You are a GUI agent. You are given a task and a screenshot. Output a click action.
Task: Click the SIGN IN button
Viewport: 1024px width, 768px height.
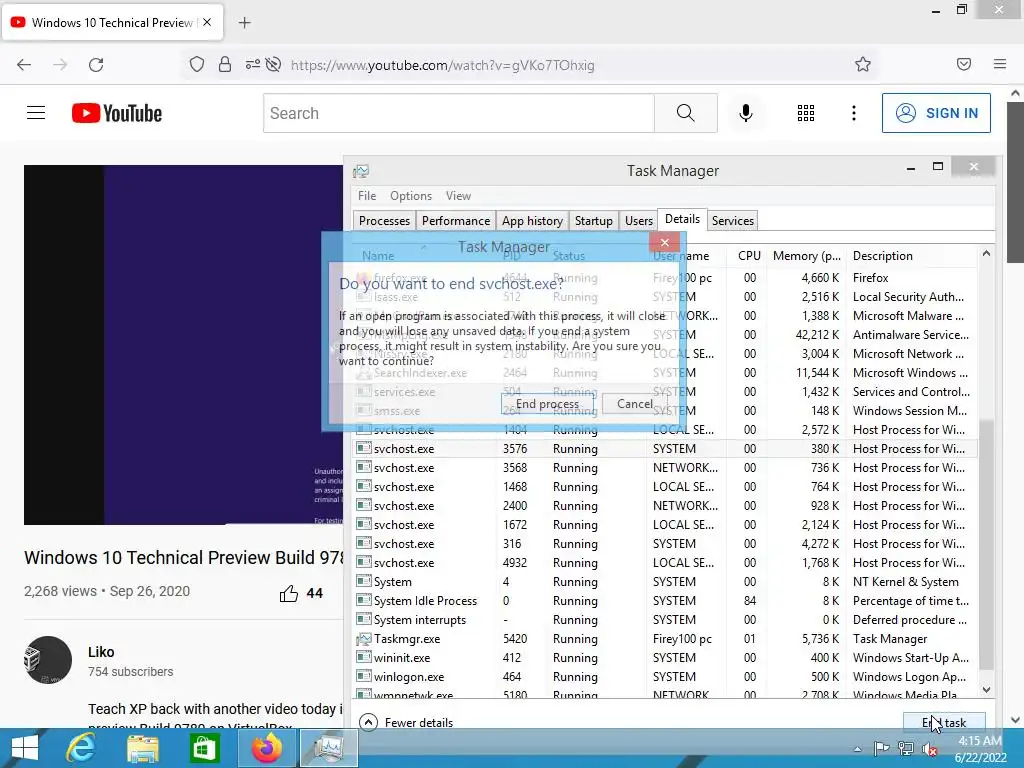tap(936, 113)
